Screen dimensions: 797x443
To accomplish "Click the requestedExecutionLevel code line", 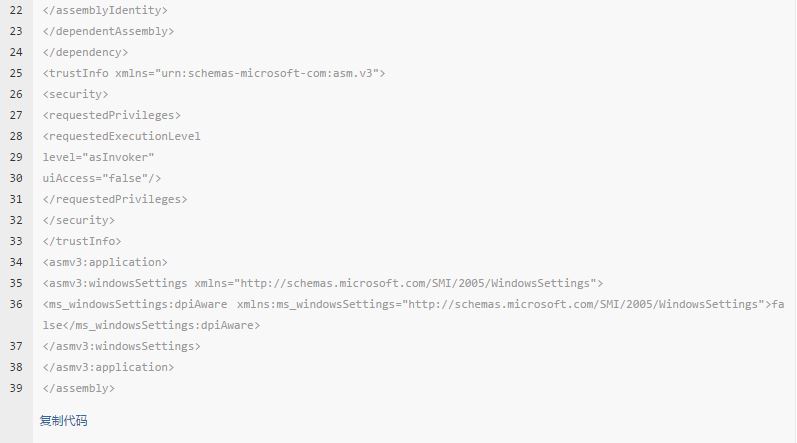I will (x=121, y=136).
